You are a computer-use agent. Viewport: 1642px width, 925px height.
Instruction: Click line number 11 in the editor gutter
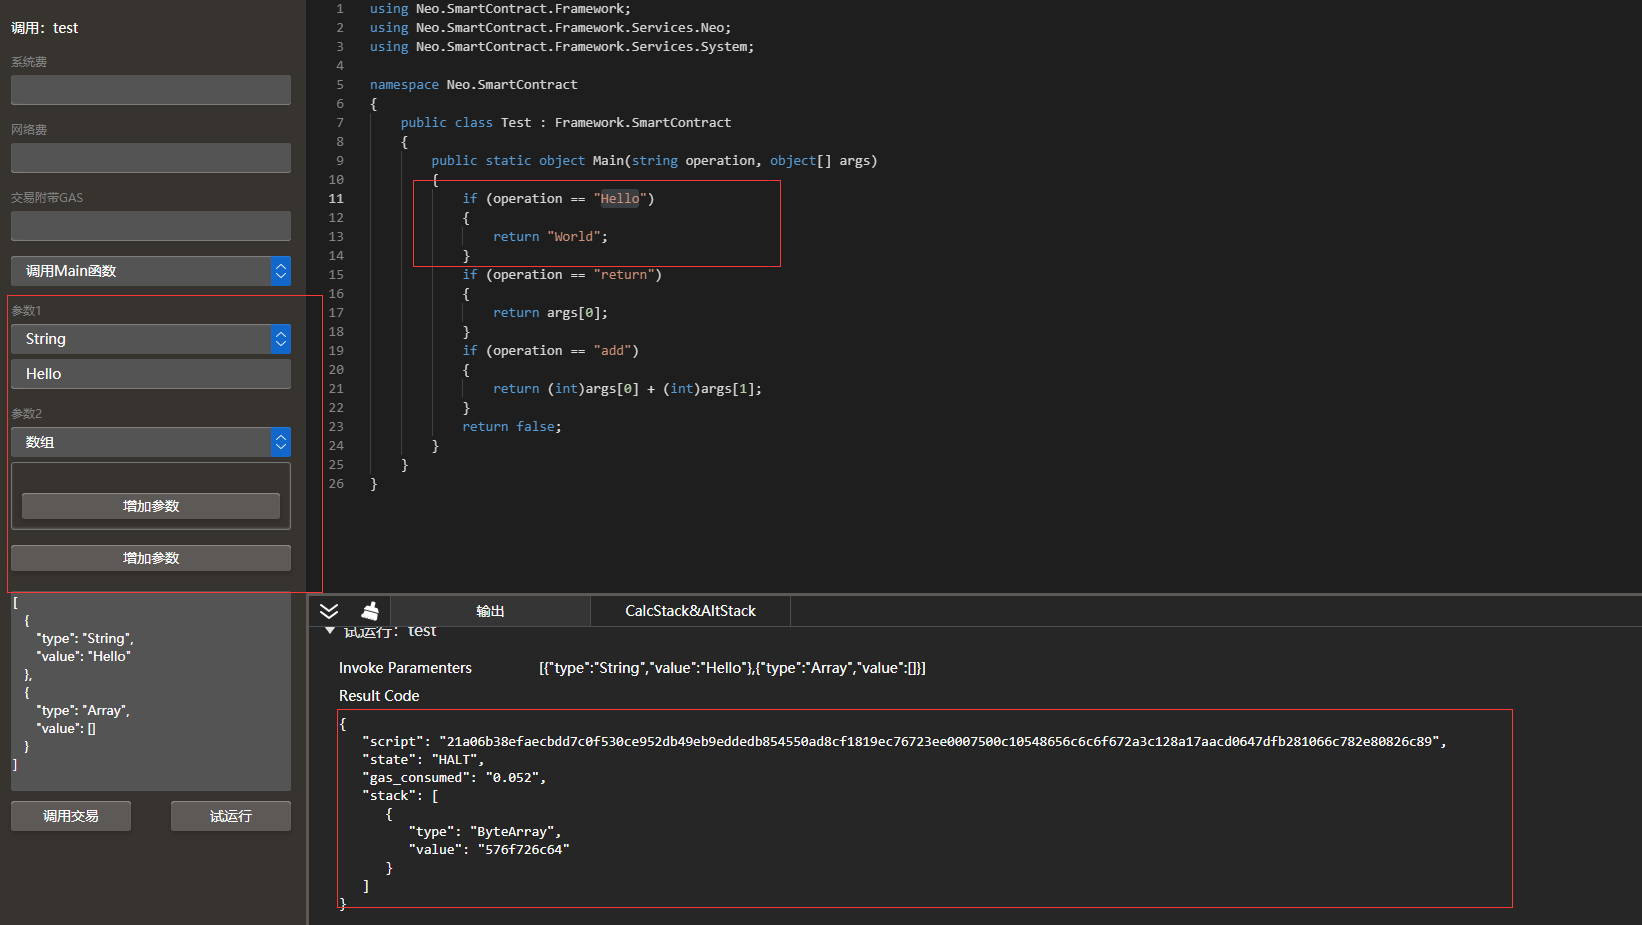tap(336, 199)
